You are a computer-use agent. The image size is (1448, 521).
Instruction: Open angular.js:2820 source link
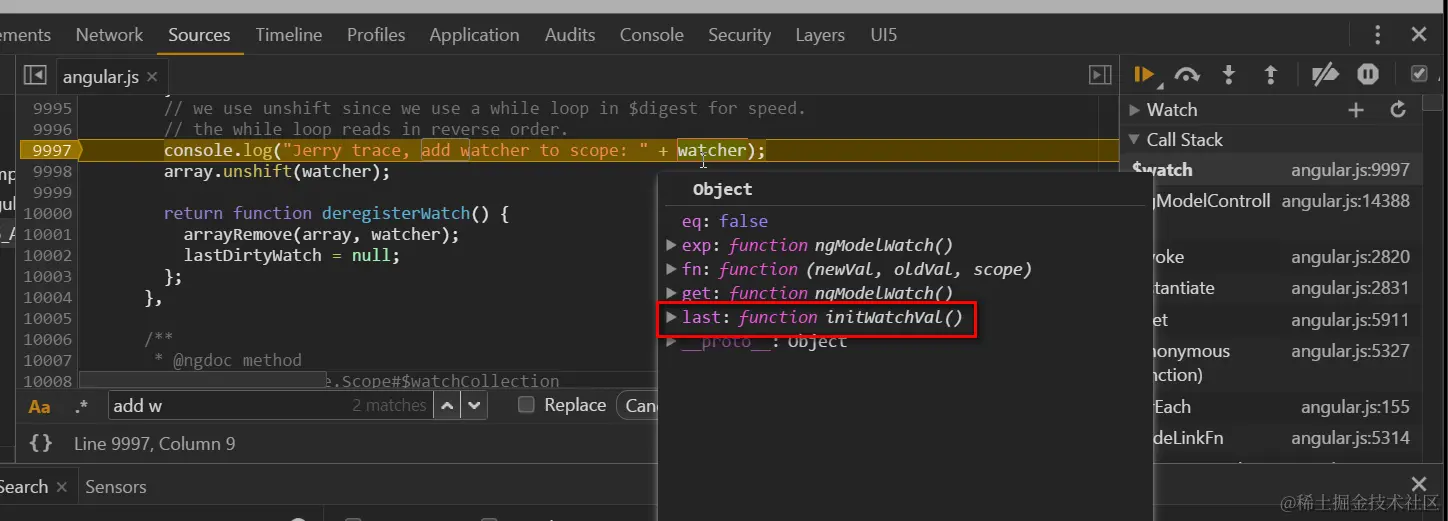tap(1350, 257)
